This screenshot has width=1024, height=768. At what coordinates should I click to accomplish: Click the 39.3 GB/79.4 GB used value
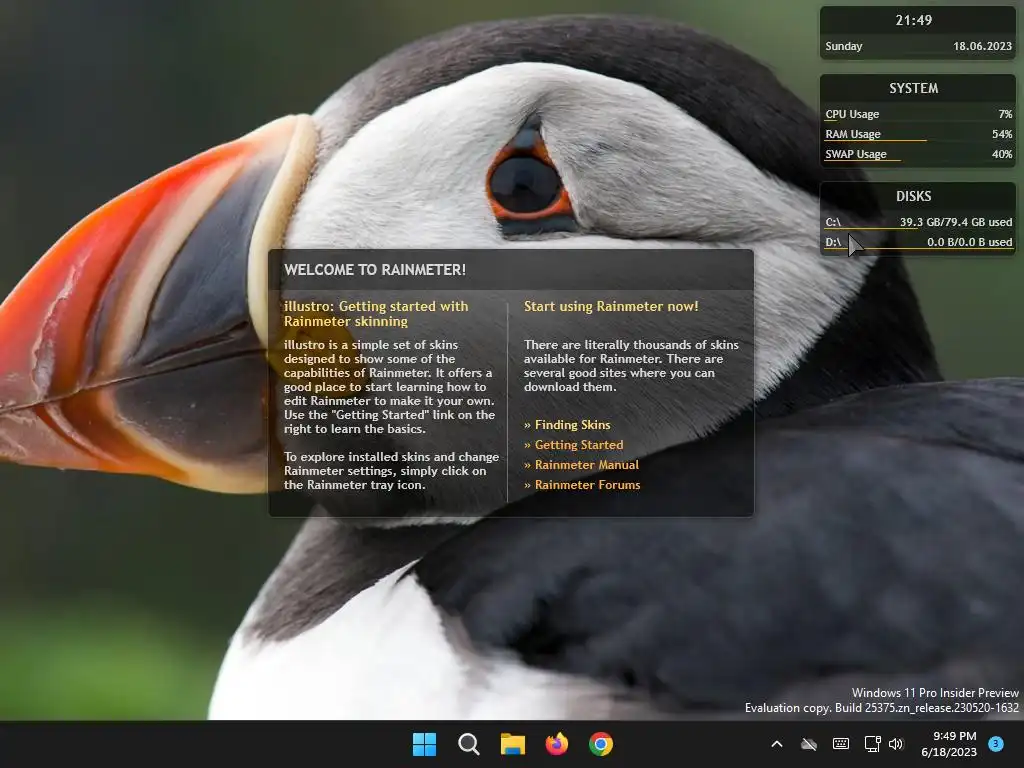pyautogui.click(x=956, y=222)
